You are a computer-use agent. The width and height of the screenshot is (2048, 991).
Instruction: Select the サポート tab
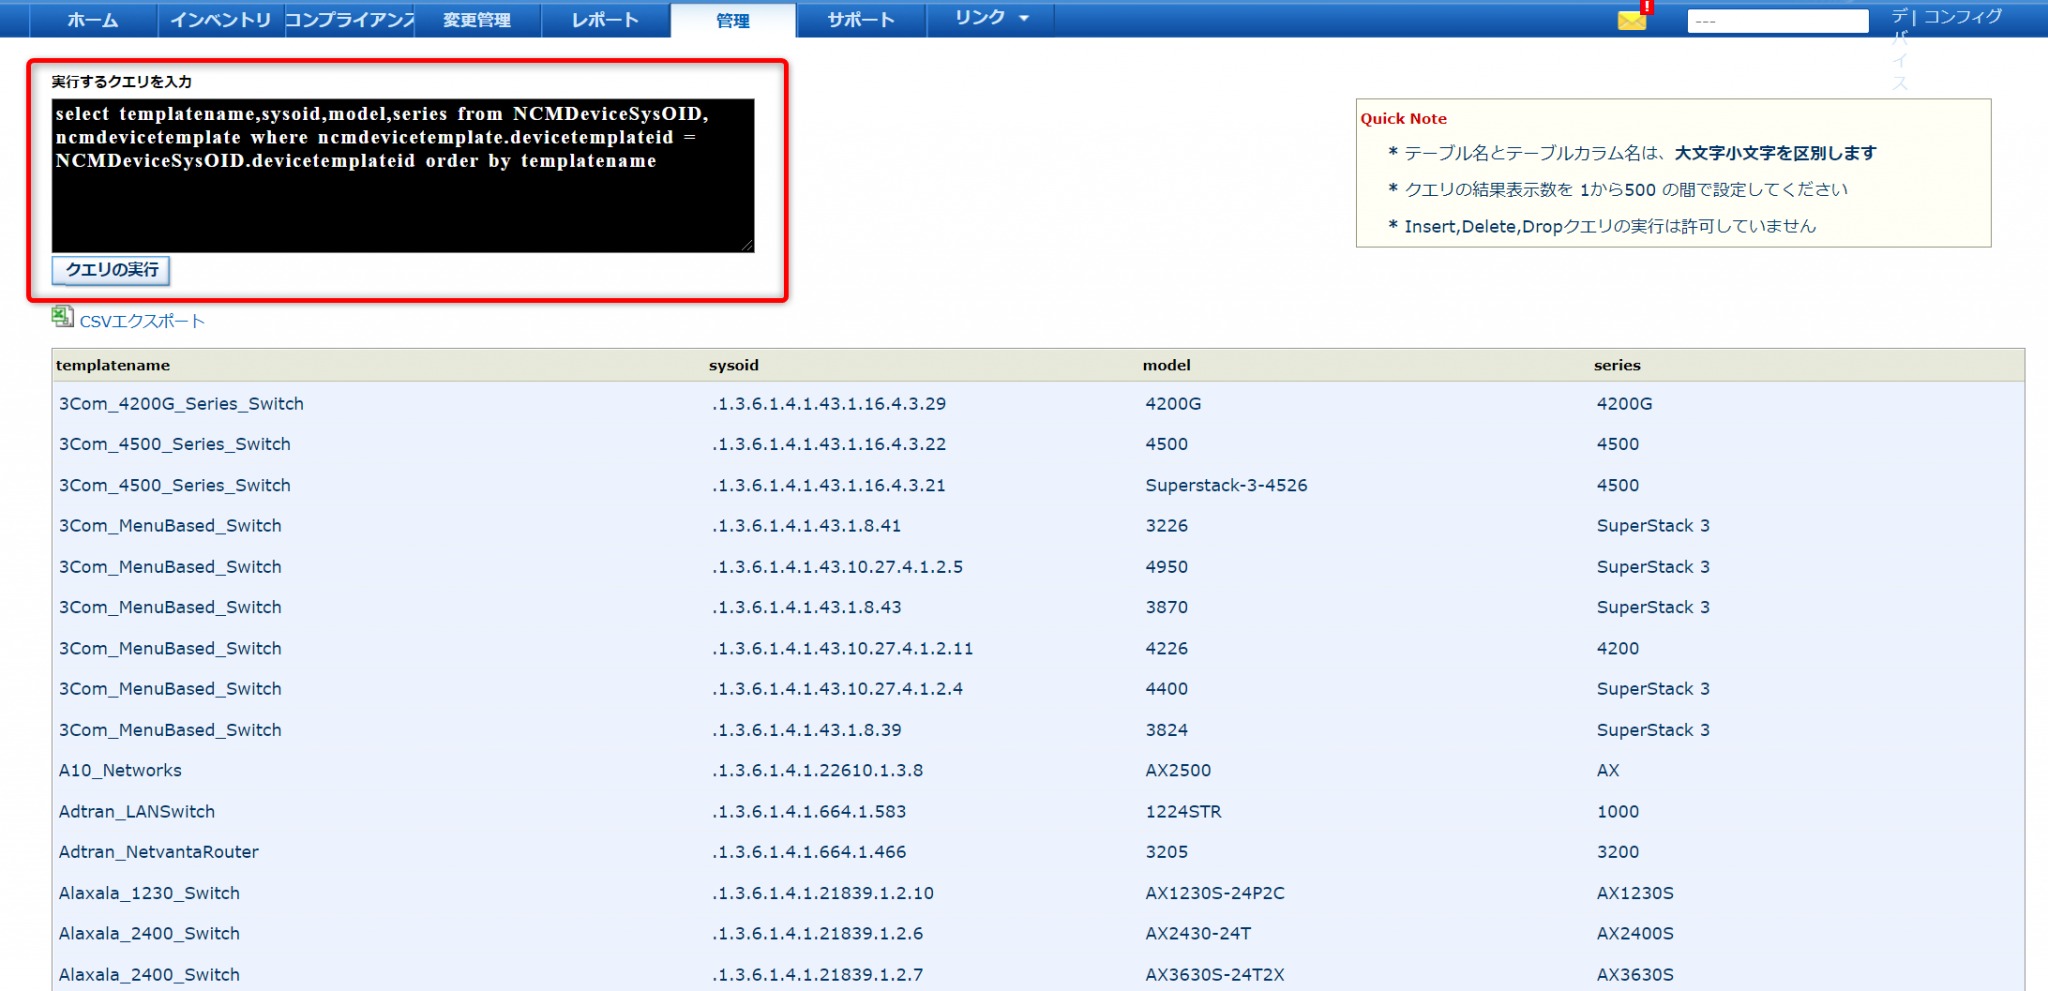point(861,18)
